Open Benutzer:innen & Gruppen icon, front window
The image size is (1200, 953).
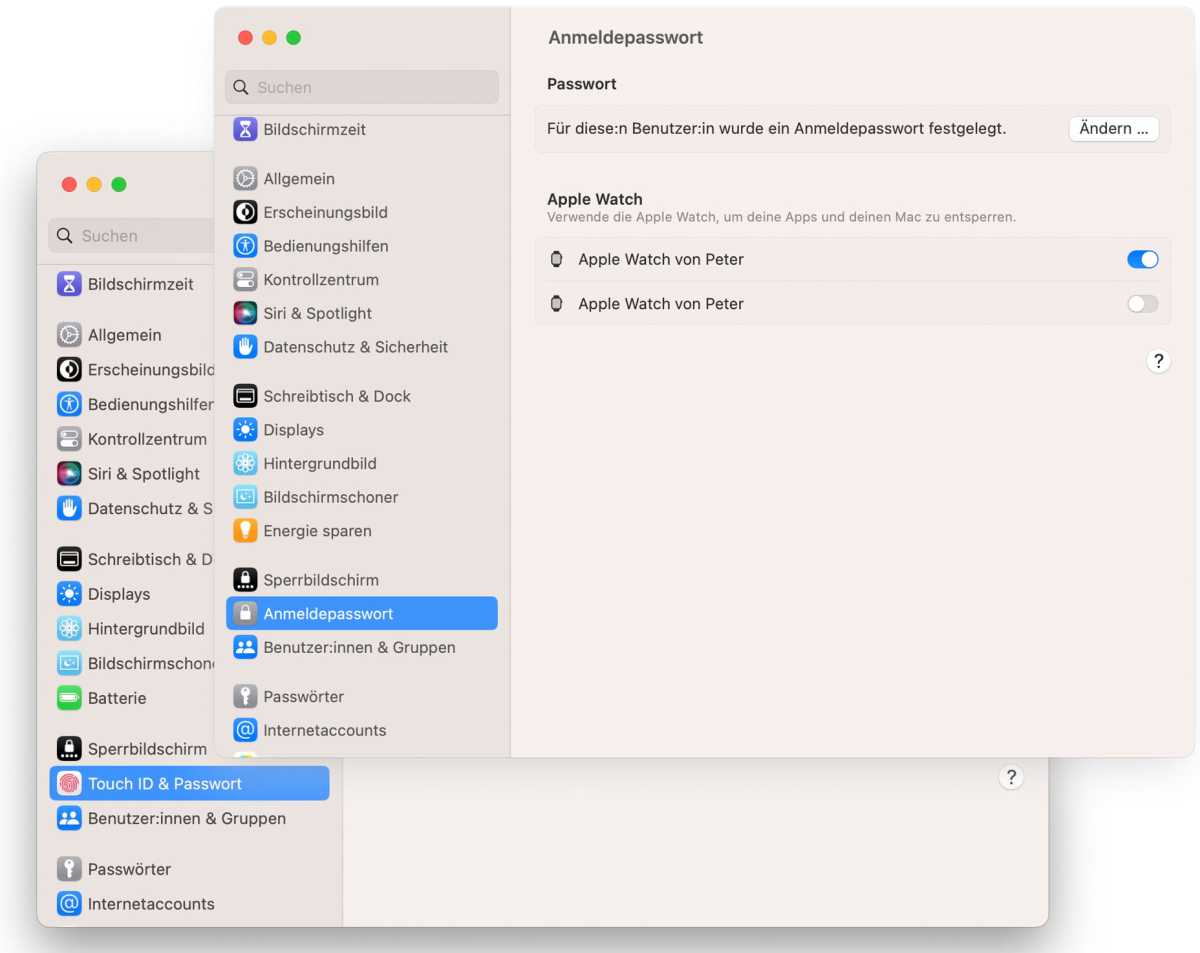click(x=245, y=648)
